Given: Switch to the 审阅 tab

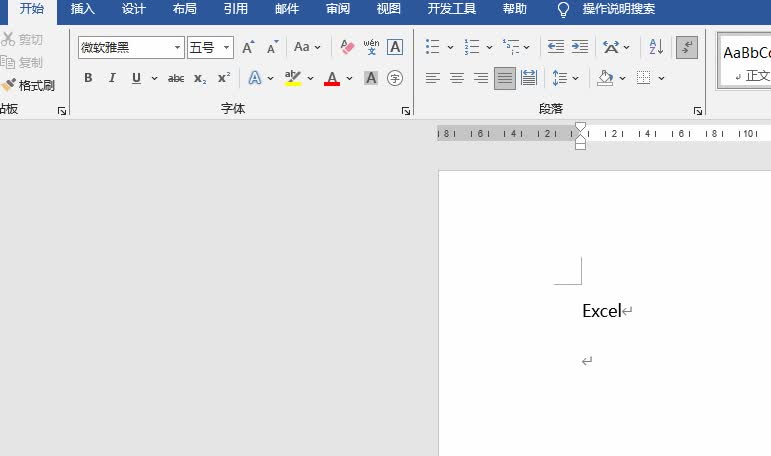Looking at the screenshot, I should pos(338,9).
